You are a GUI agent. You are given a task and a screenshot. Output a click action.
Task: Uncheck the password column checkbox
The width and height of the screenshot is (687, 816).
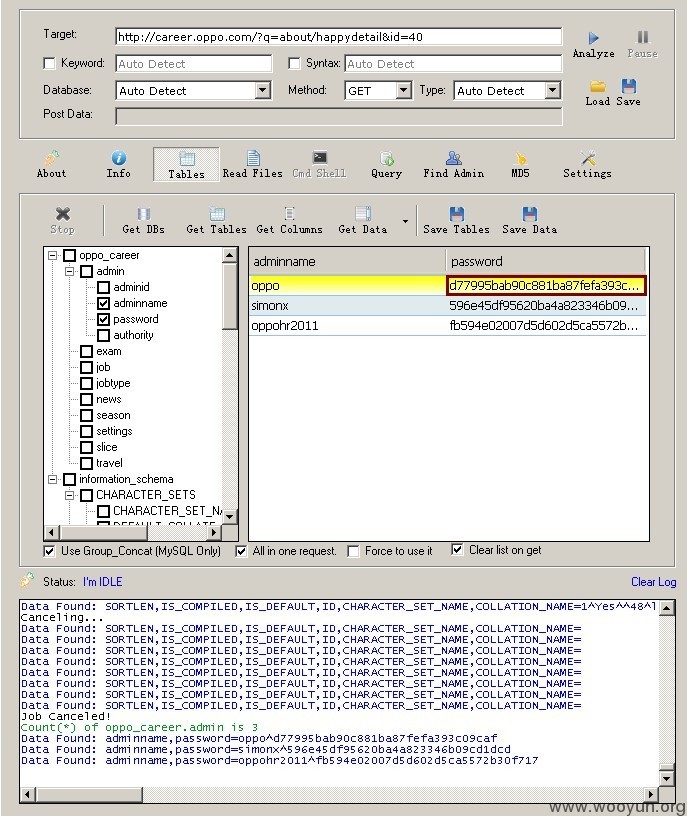click(104, 320)
